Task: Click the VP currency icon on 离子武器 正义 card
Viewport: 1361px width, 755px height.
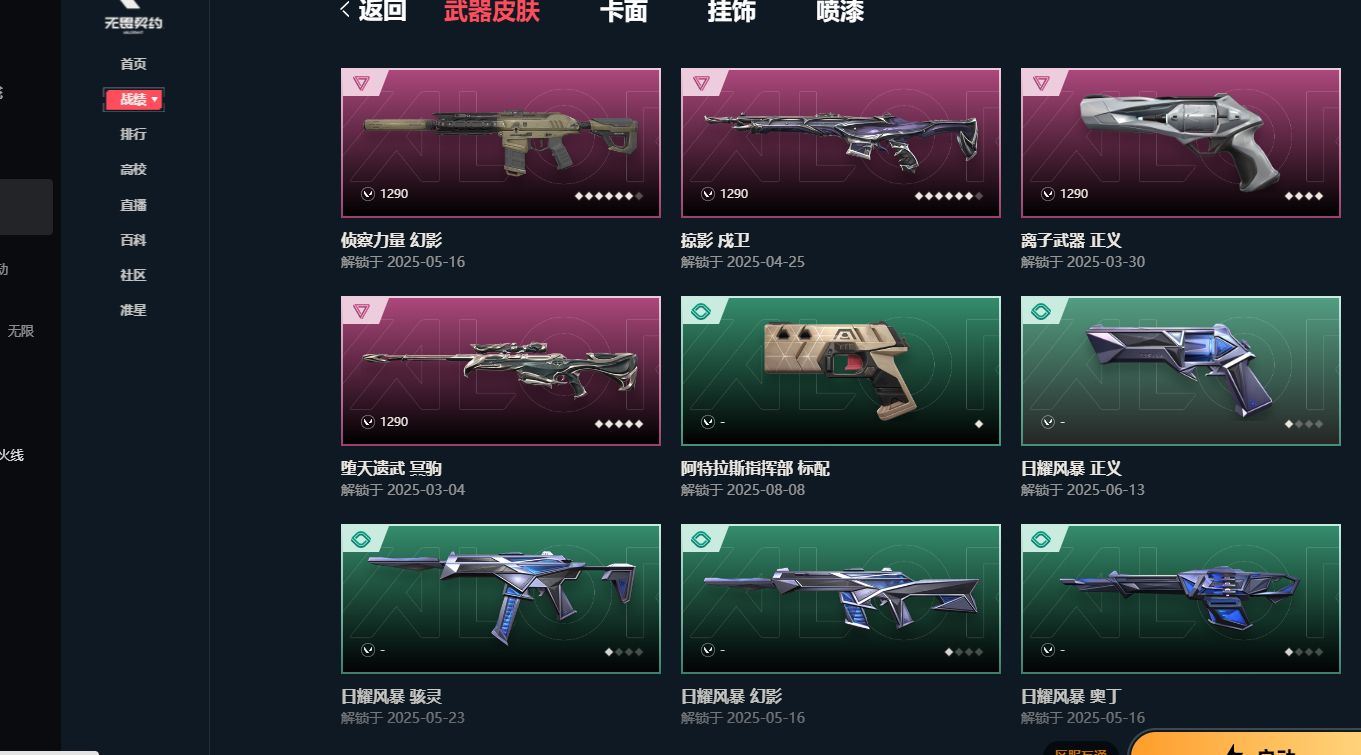Action: pyautogui.click(x=1048, y=194)
